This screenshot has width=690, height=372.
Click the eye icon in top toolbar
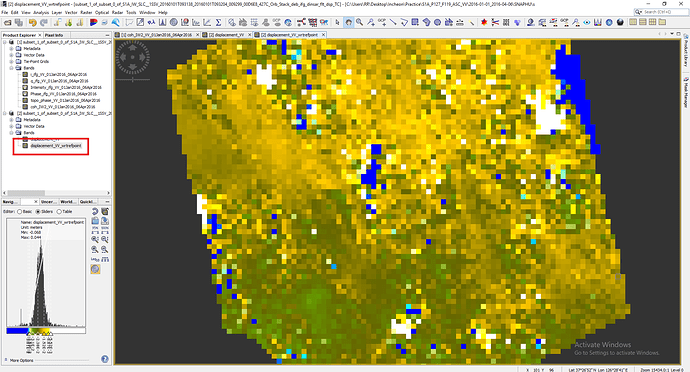pyautogui.click(x=587, y=22)
